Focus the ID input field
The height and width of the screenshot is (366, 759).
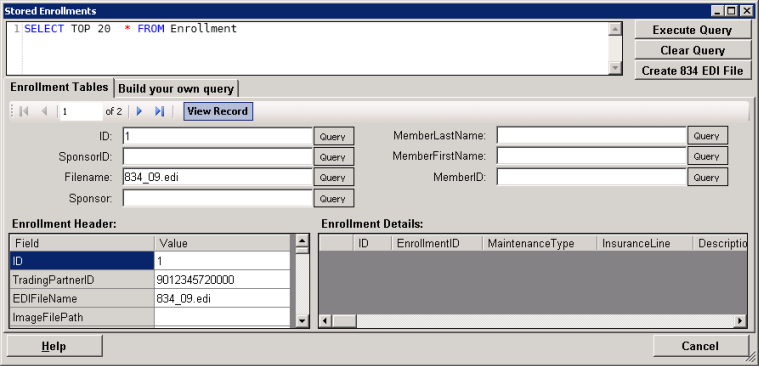pos(217,137)
